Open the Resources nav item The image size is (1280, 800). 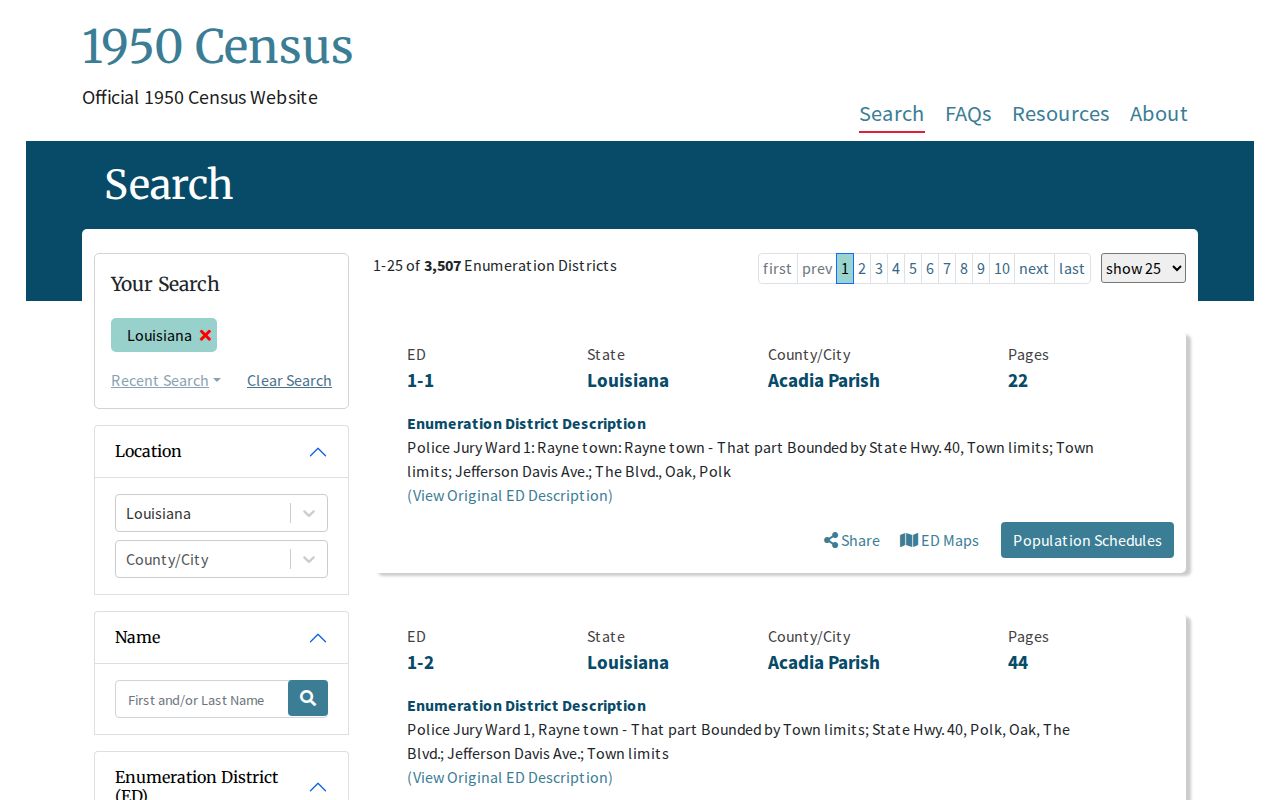coord(1060,113)
